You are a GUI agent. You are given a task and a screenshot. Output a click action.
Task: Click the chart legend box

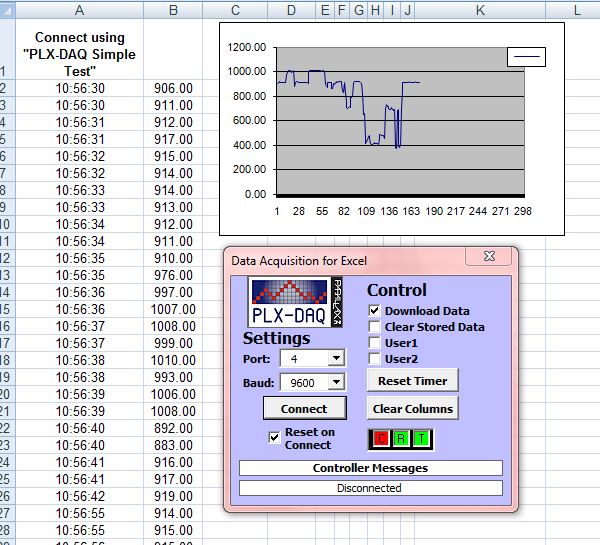tap(526, 58)
